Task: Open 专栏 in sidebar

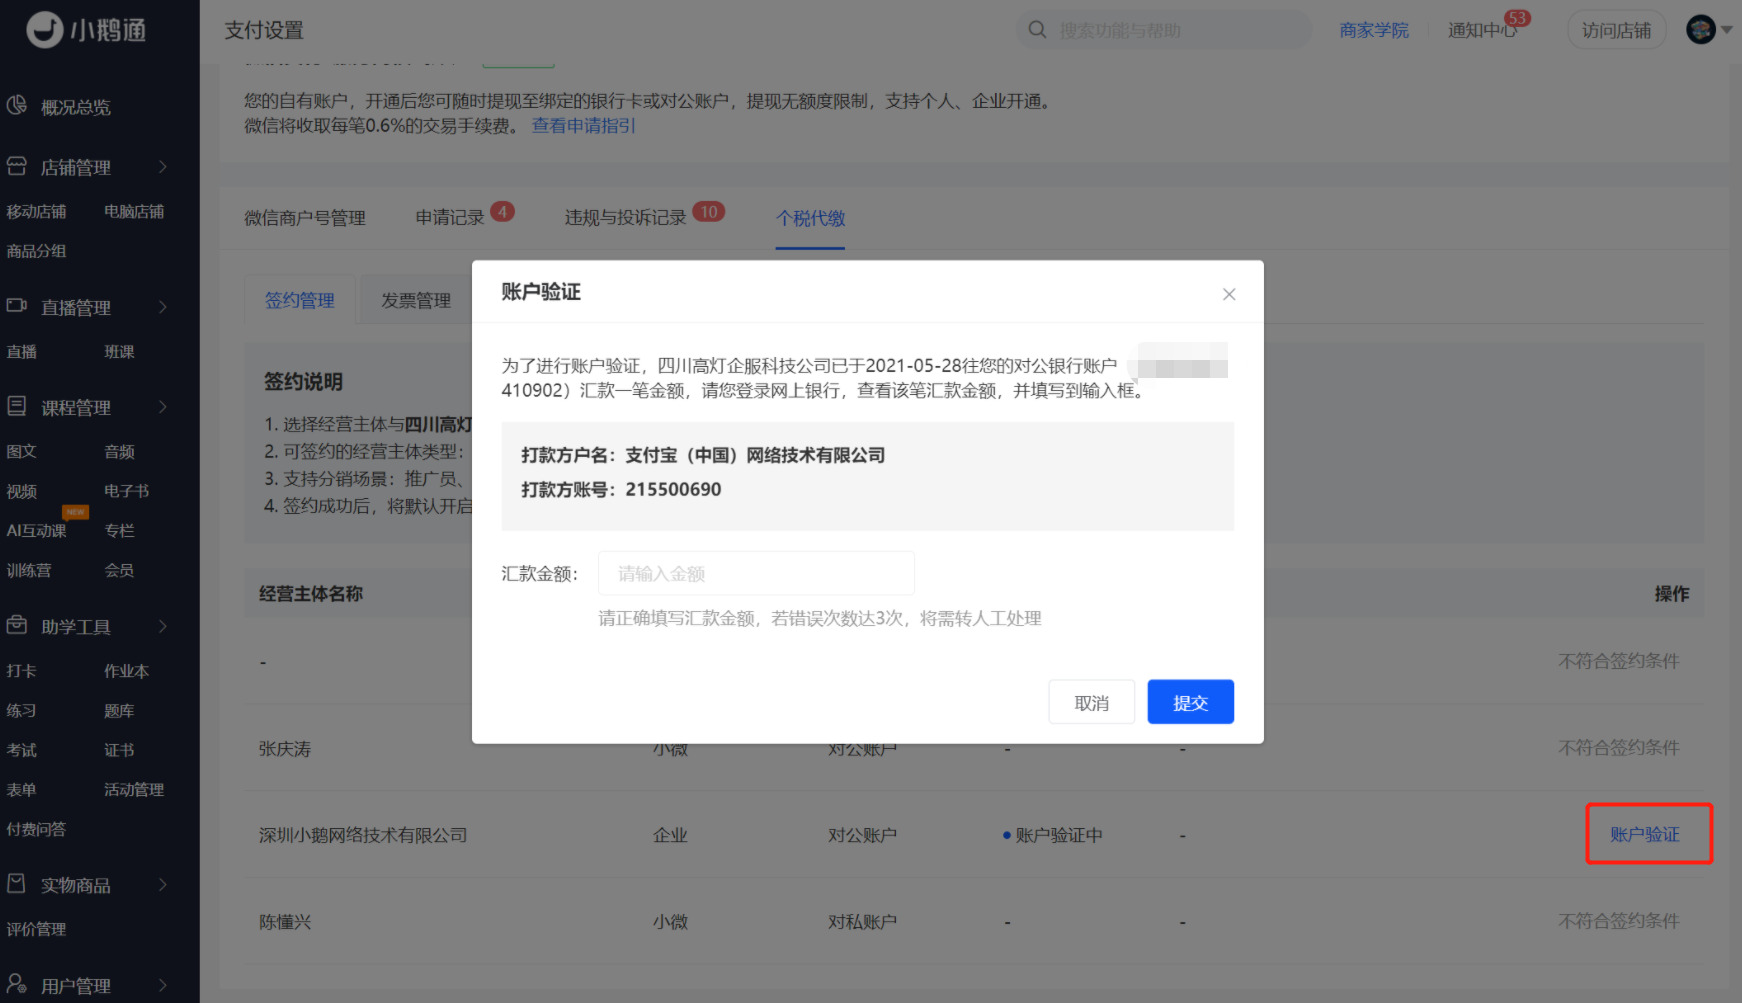Action: click(119, 531)
